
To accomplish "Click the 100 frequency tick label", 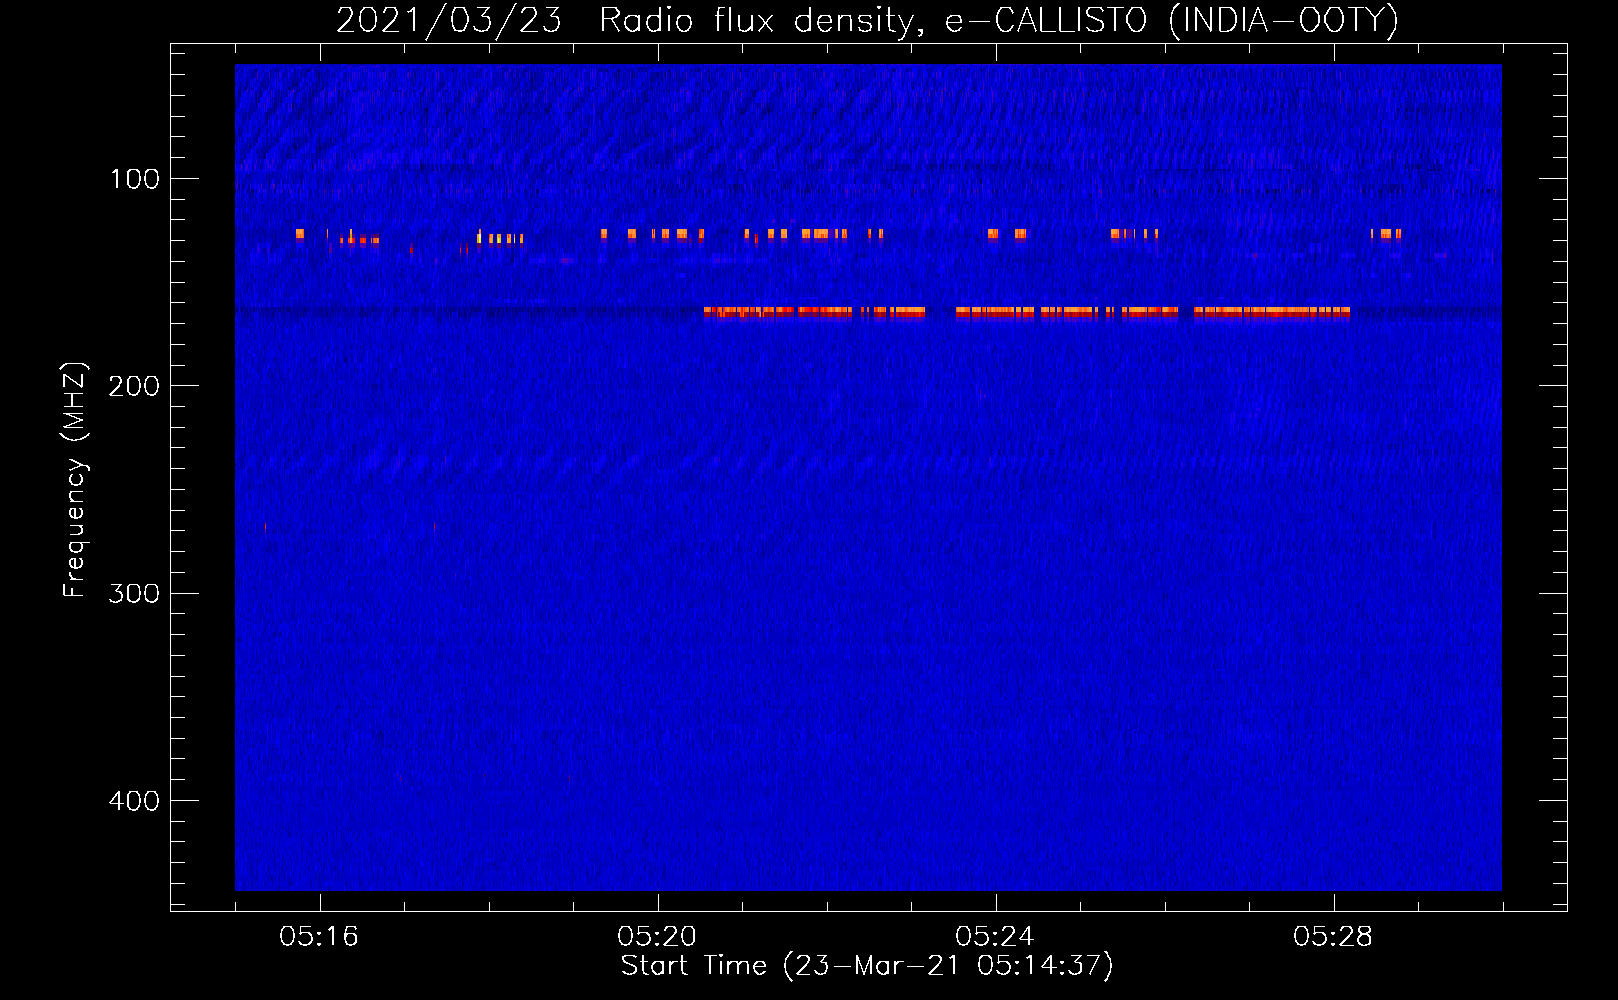I will point(135,179).
